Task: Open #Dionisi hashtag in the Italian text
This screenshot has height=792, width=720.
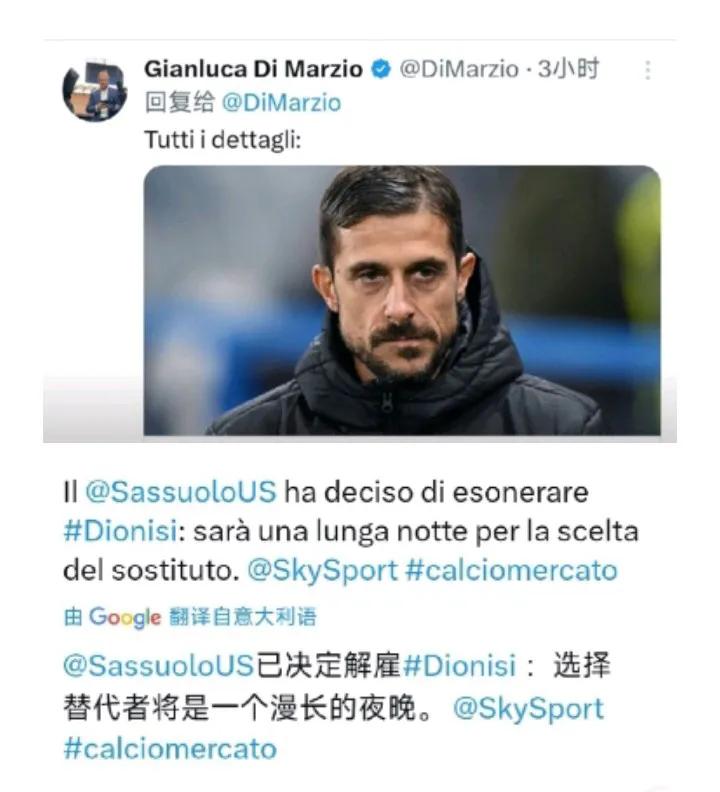Action: [x=120, y=531]
